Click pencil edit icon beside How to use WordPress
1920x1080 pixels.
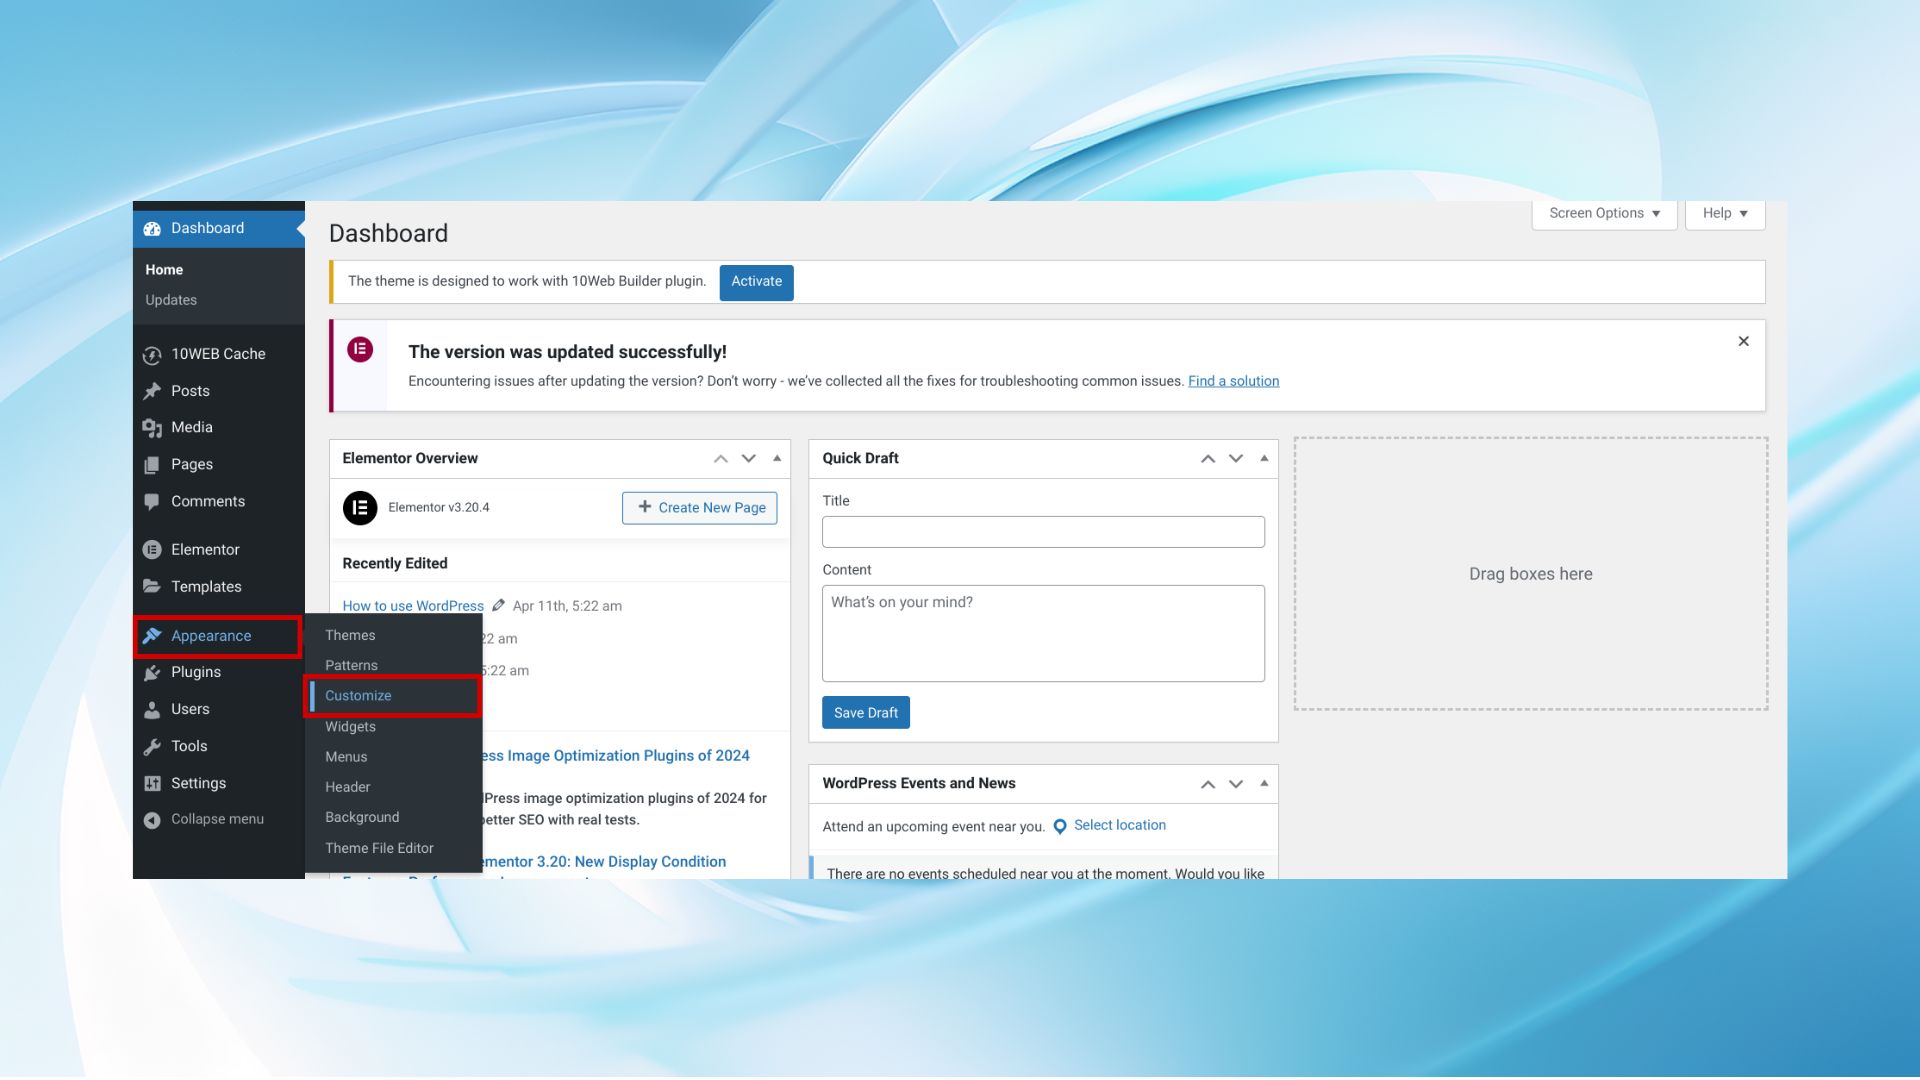pos(498,606)
